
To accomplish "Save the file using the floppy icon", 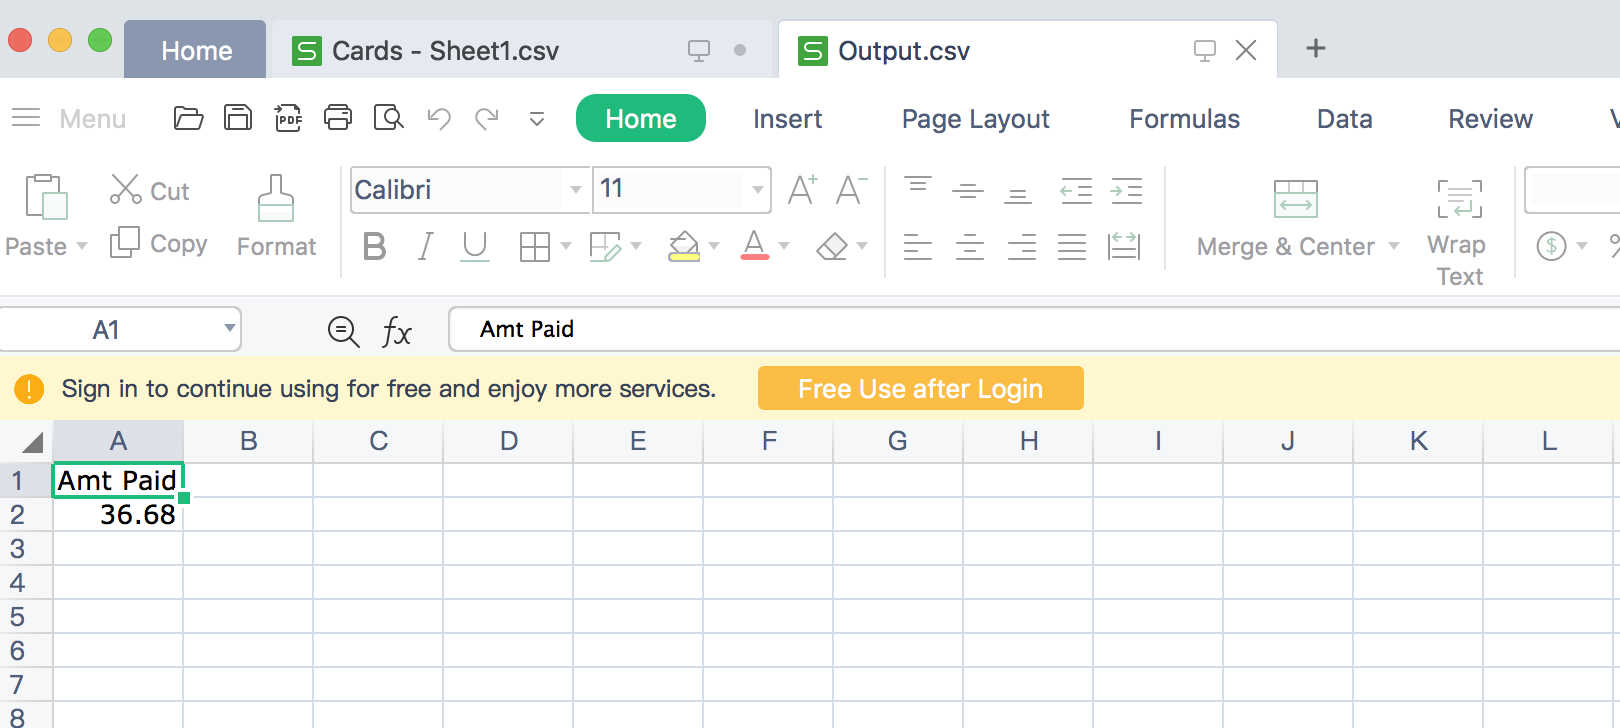I will [x=238, y=118].
